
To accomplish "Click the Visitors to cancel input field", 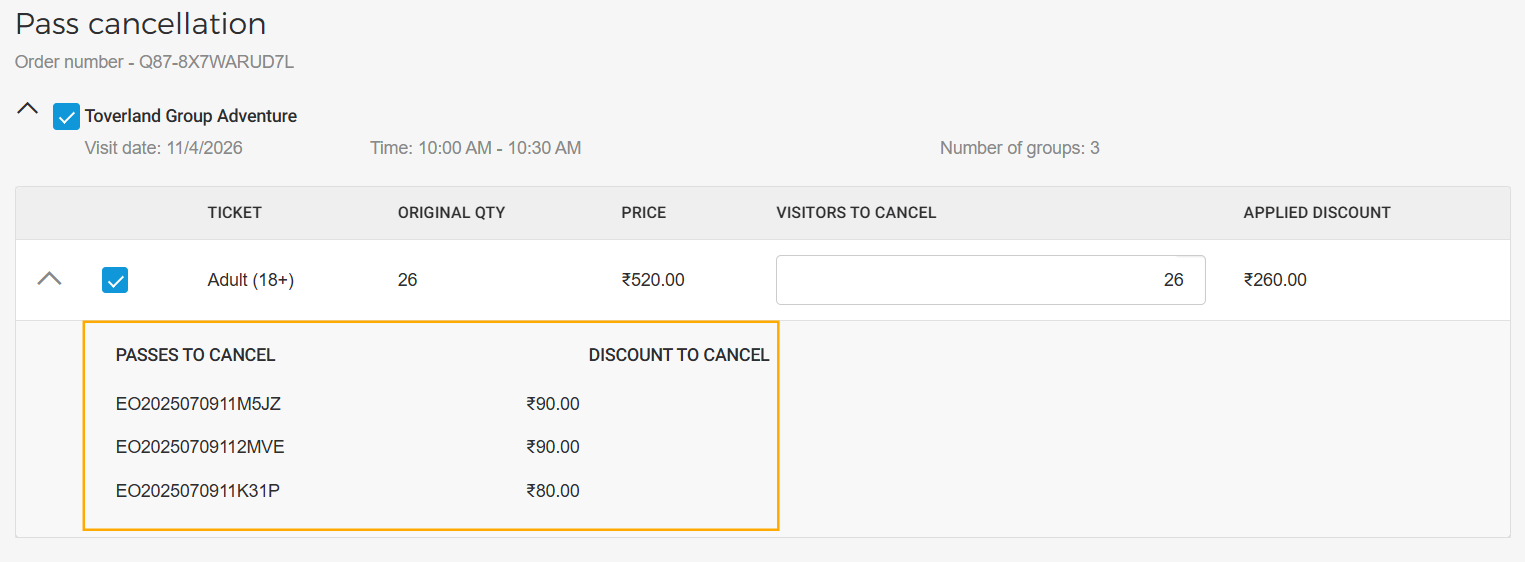I will click(990, 280).
